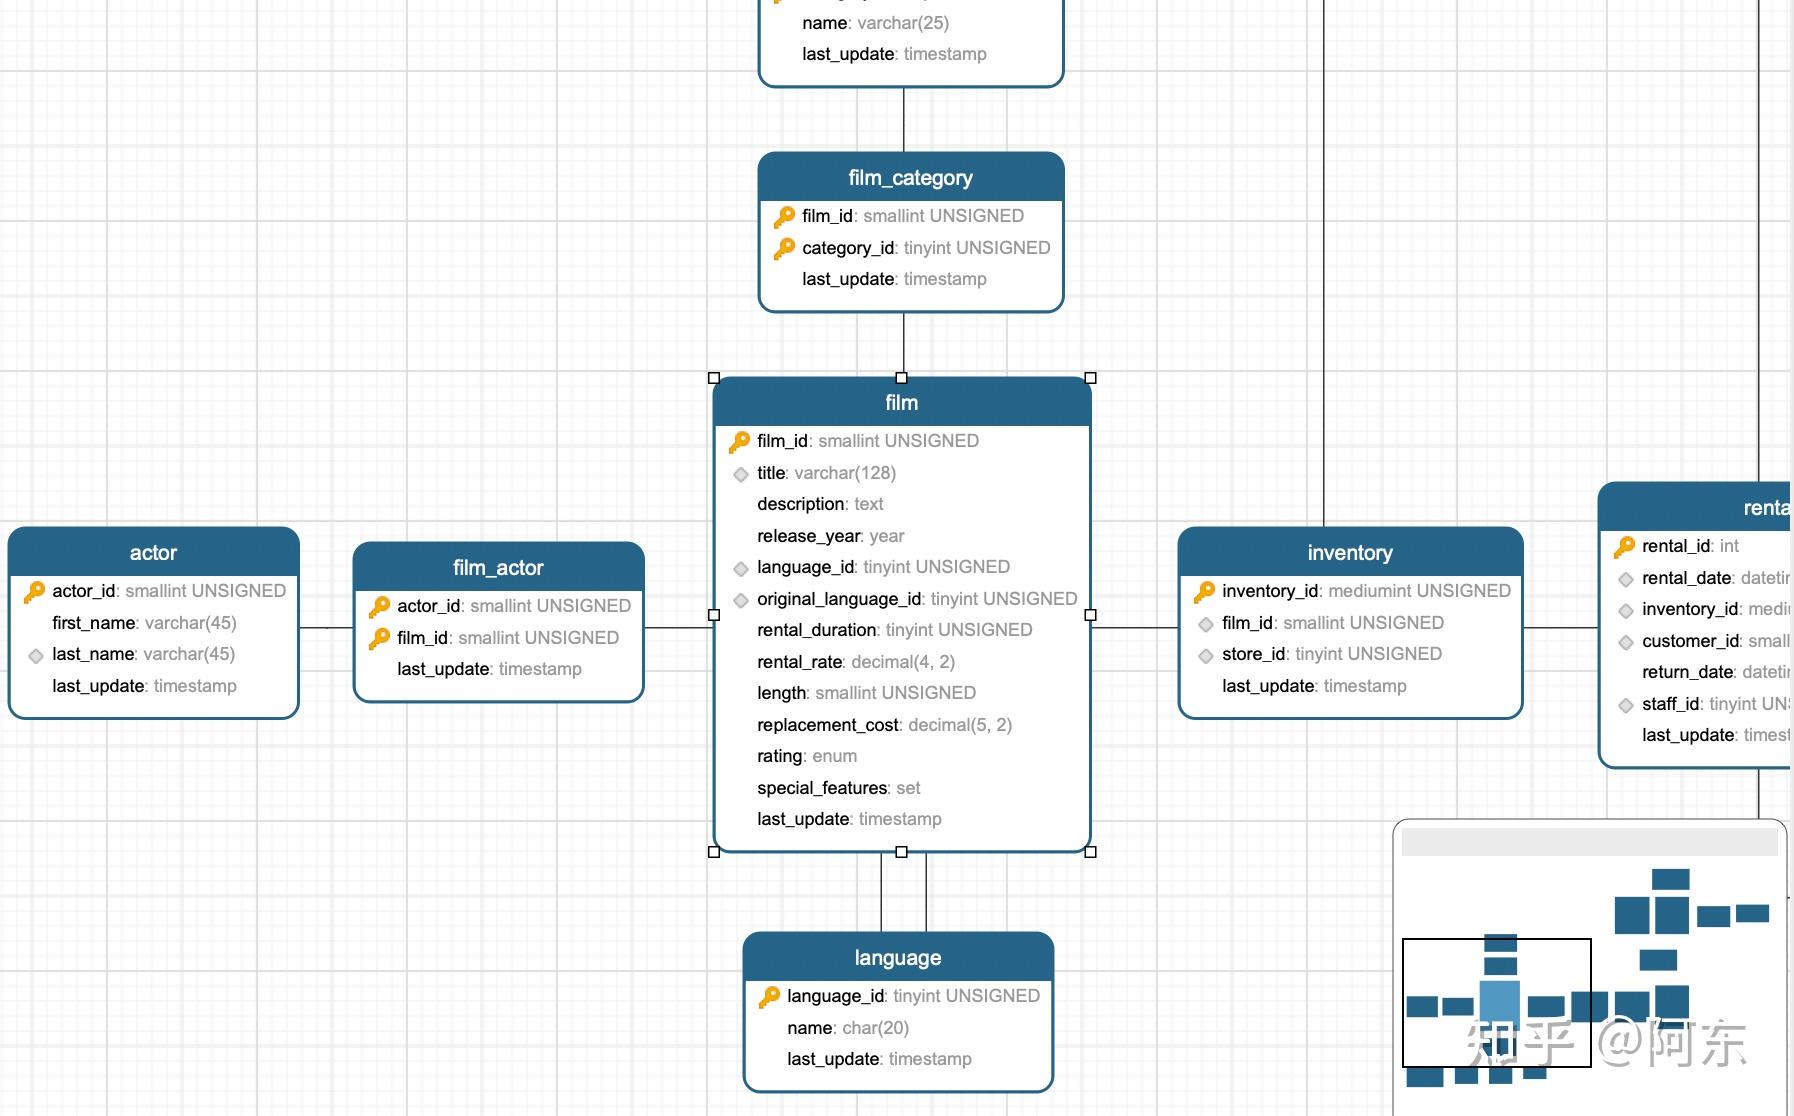Click the right-middle resize handle of film table
1794x1116 pixels.
click(x=1091, y=615)
